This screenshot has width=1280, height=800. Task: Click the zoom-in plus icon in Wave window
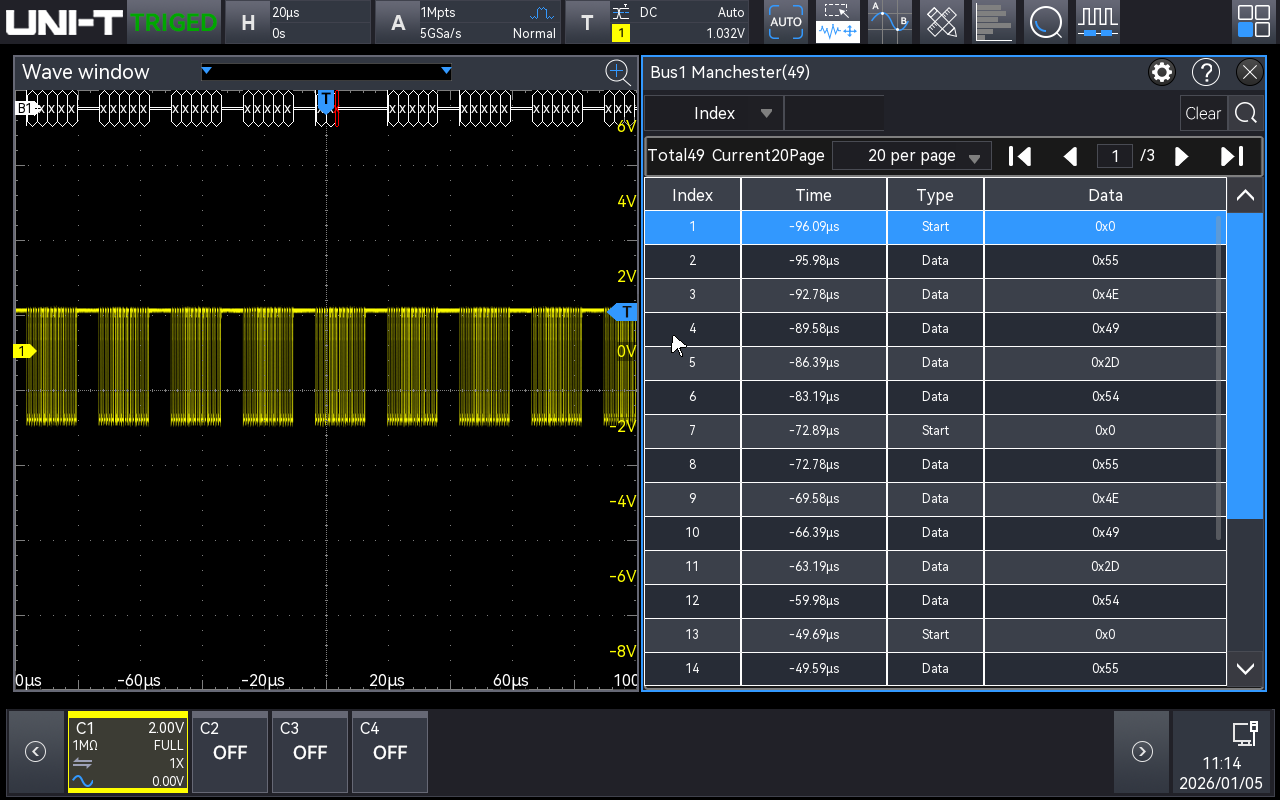[x=617, y=71]
